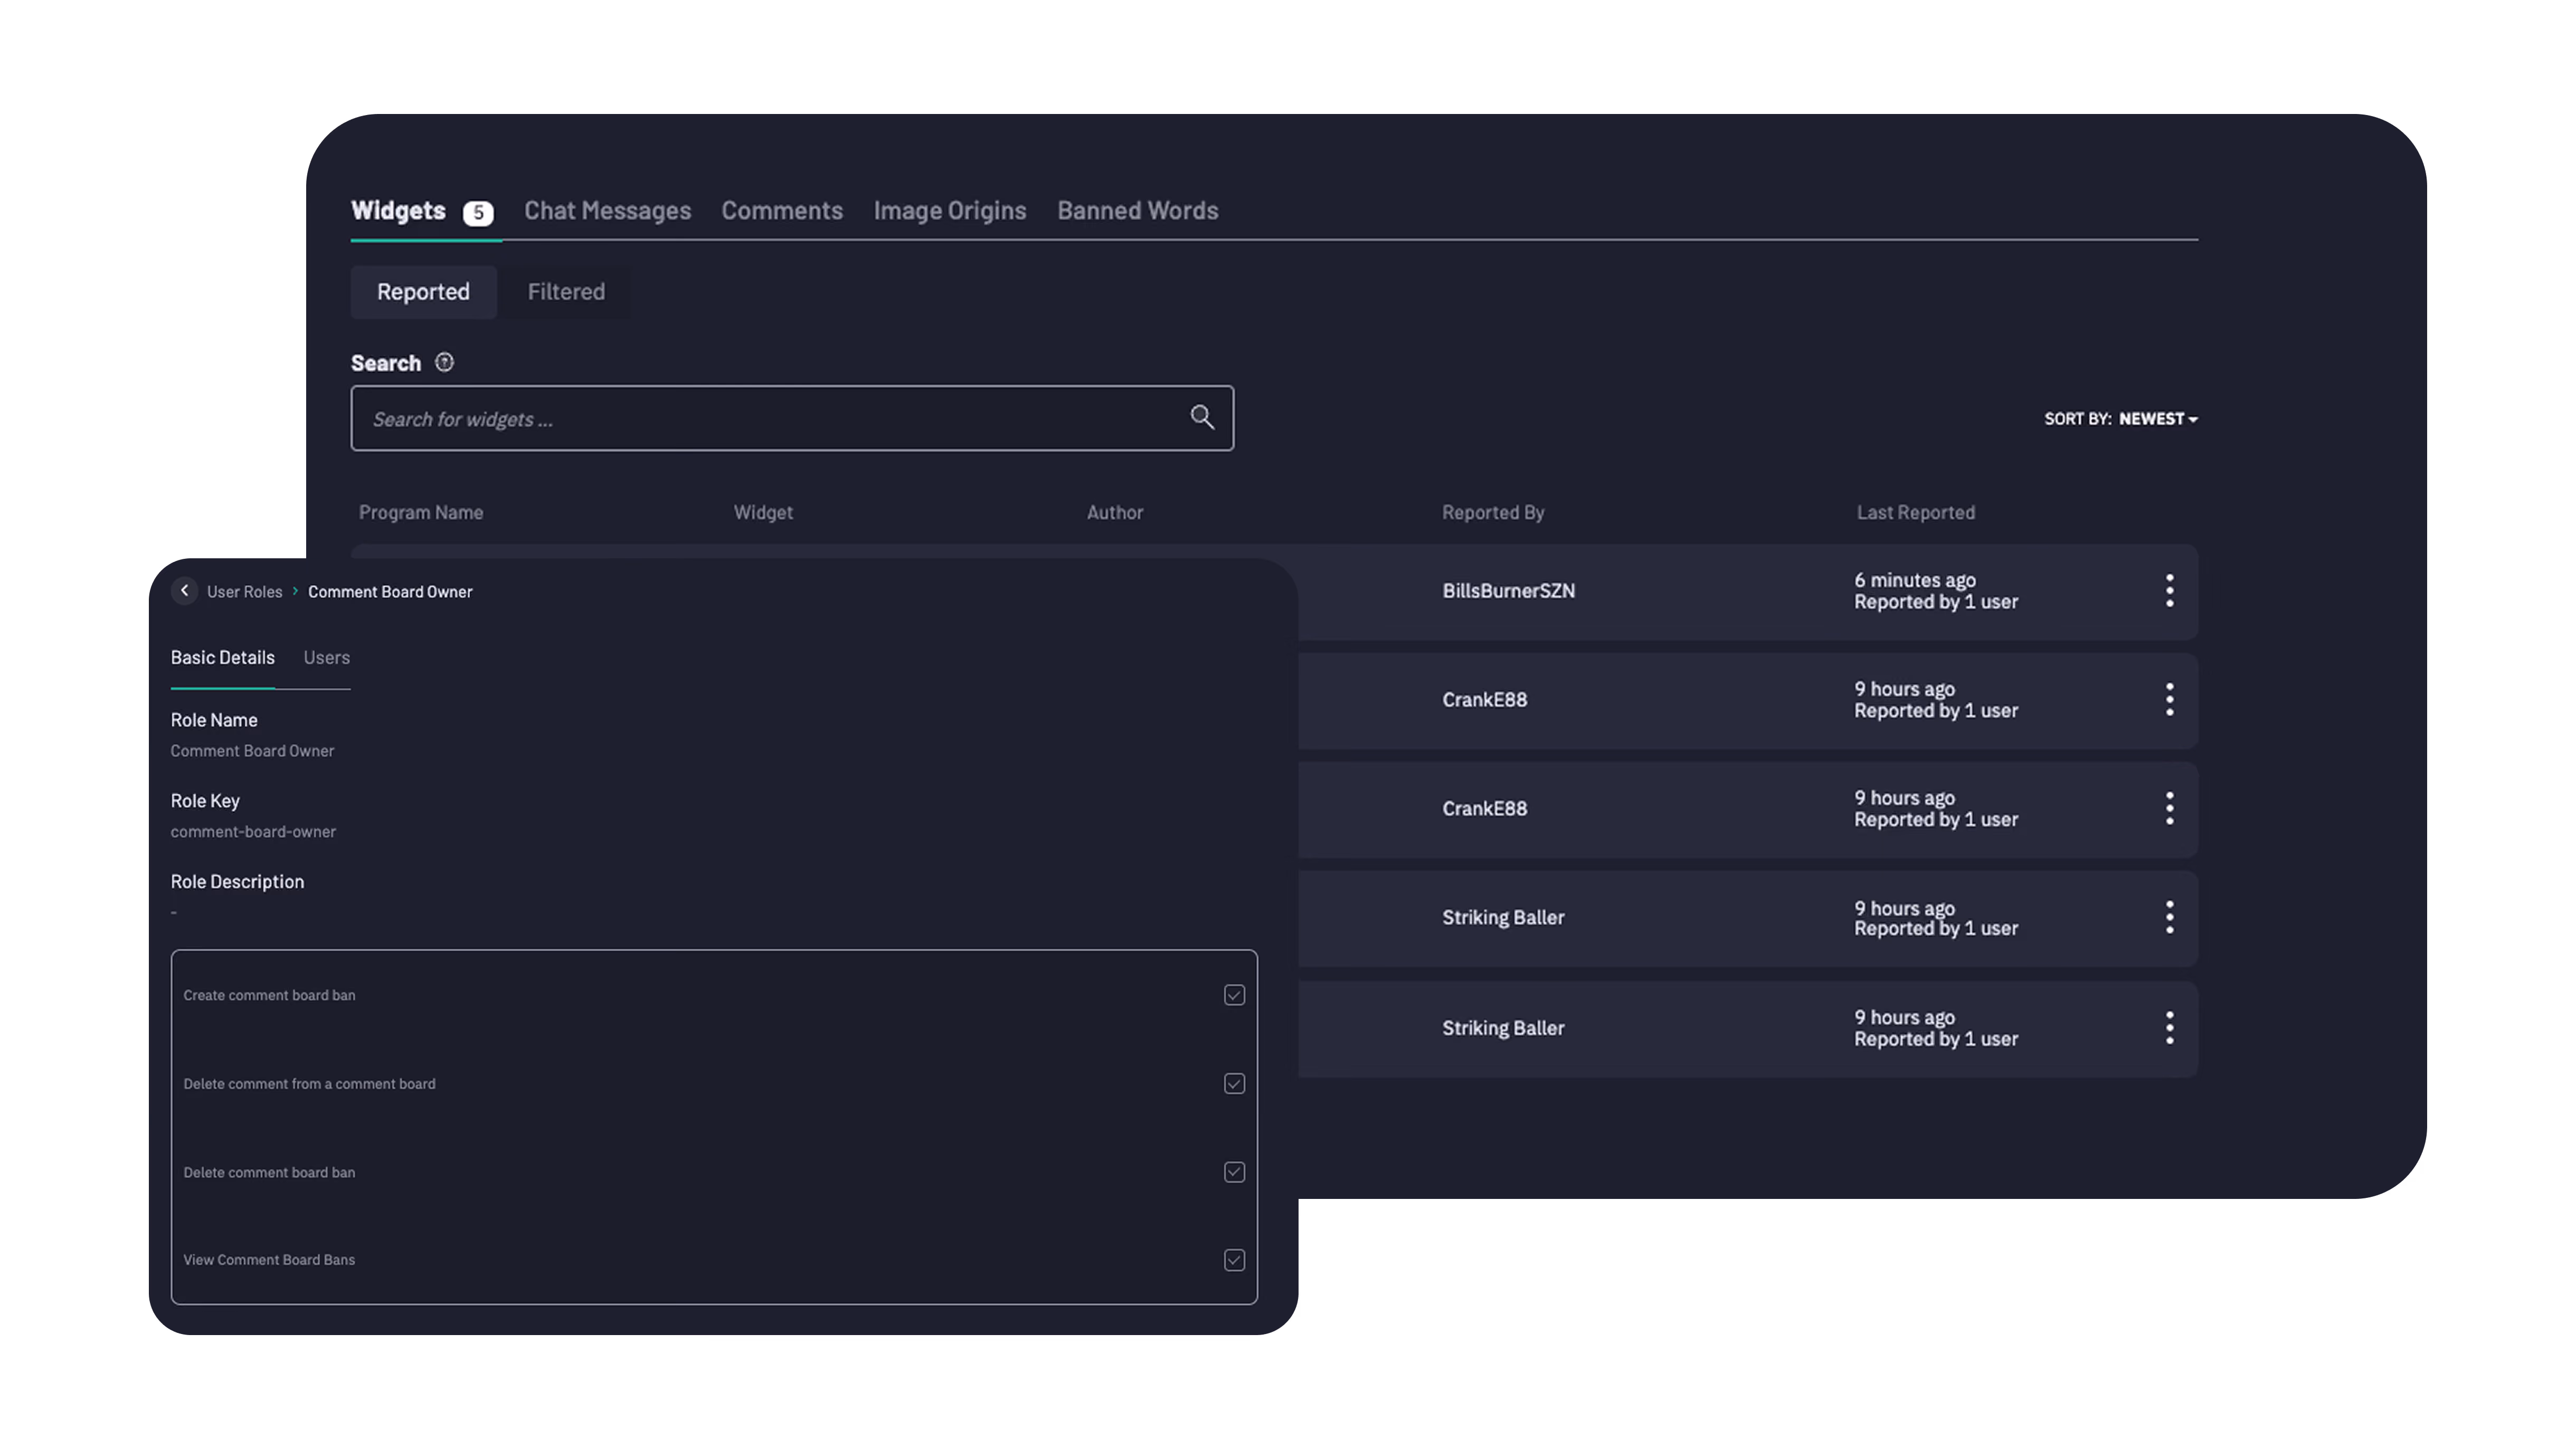2576x1448 pixels.
Task: Click Author column header
Action: click(x=1115, y=513)
